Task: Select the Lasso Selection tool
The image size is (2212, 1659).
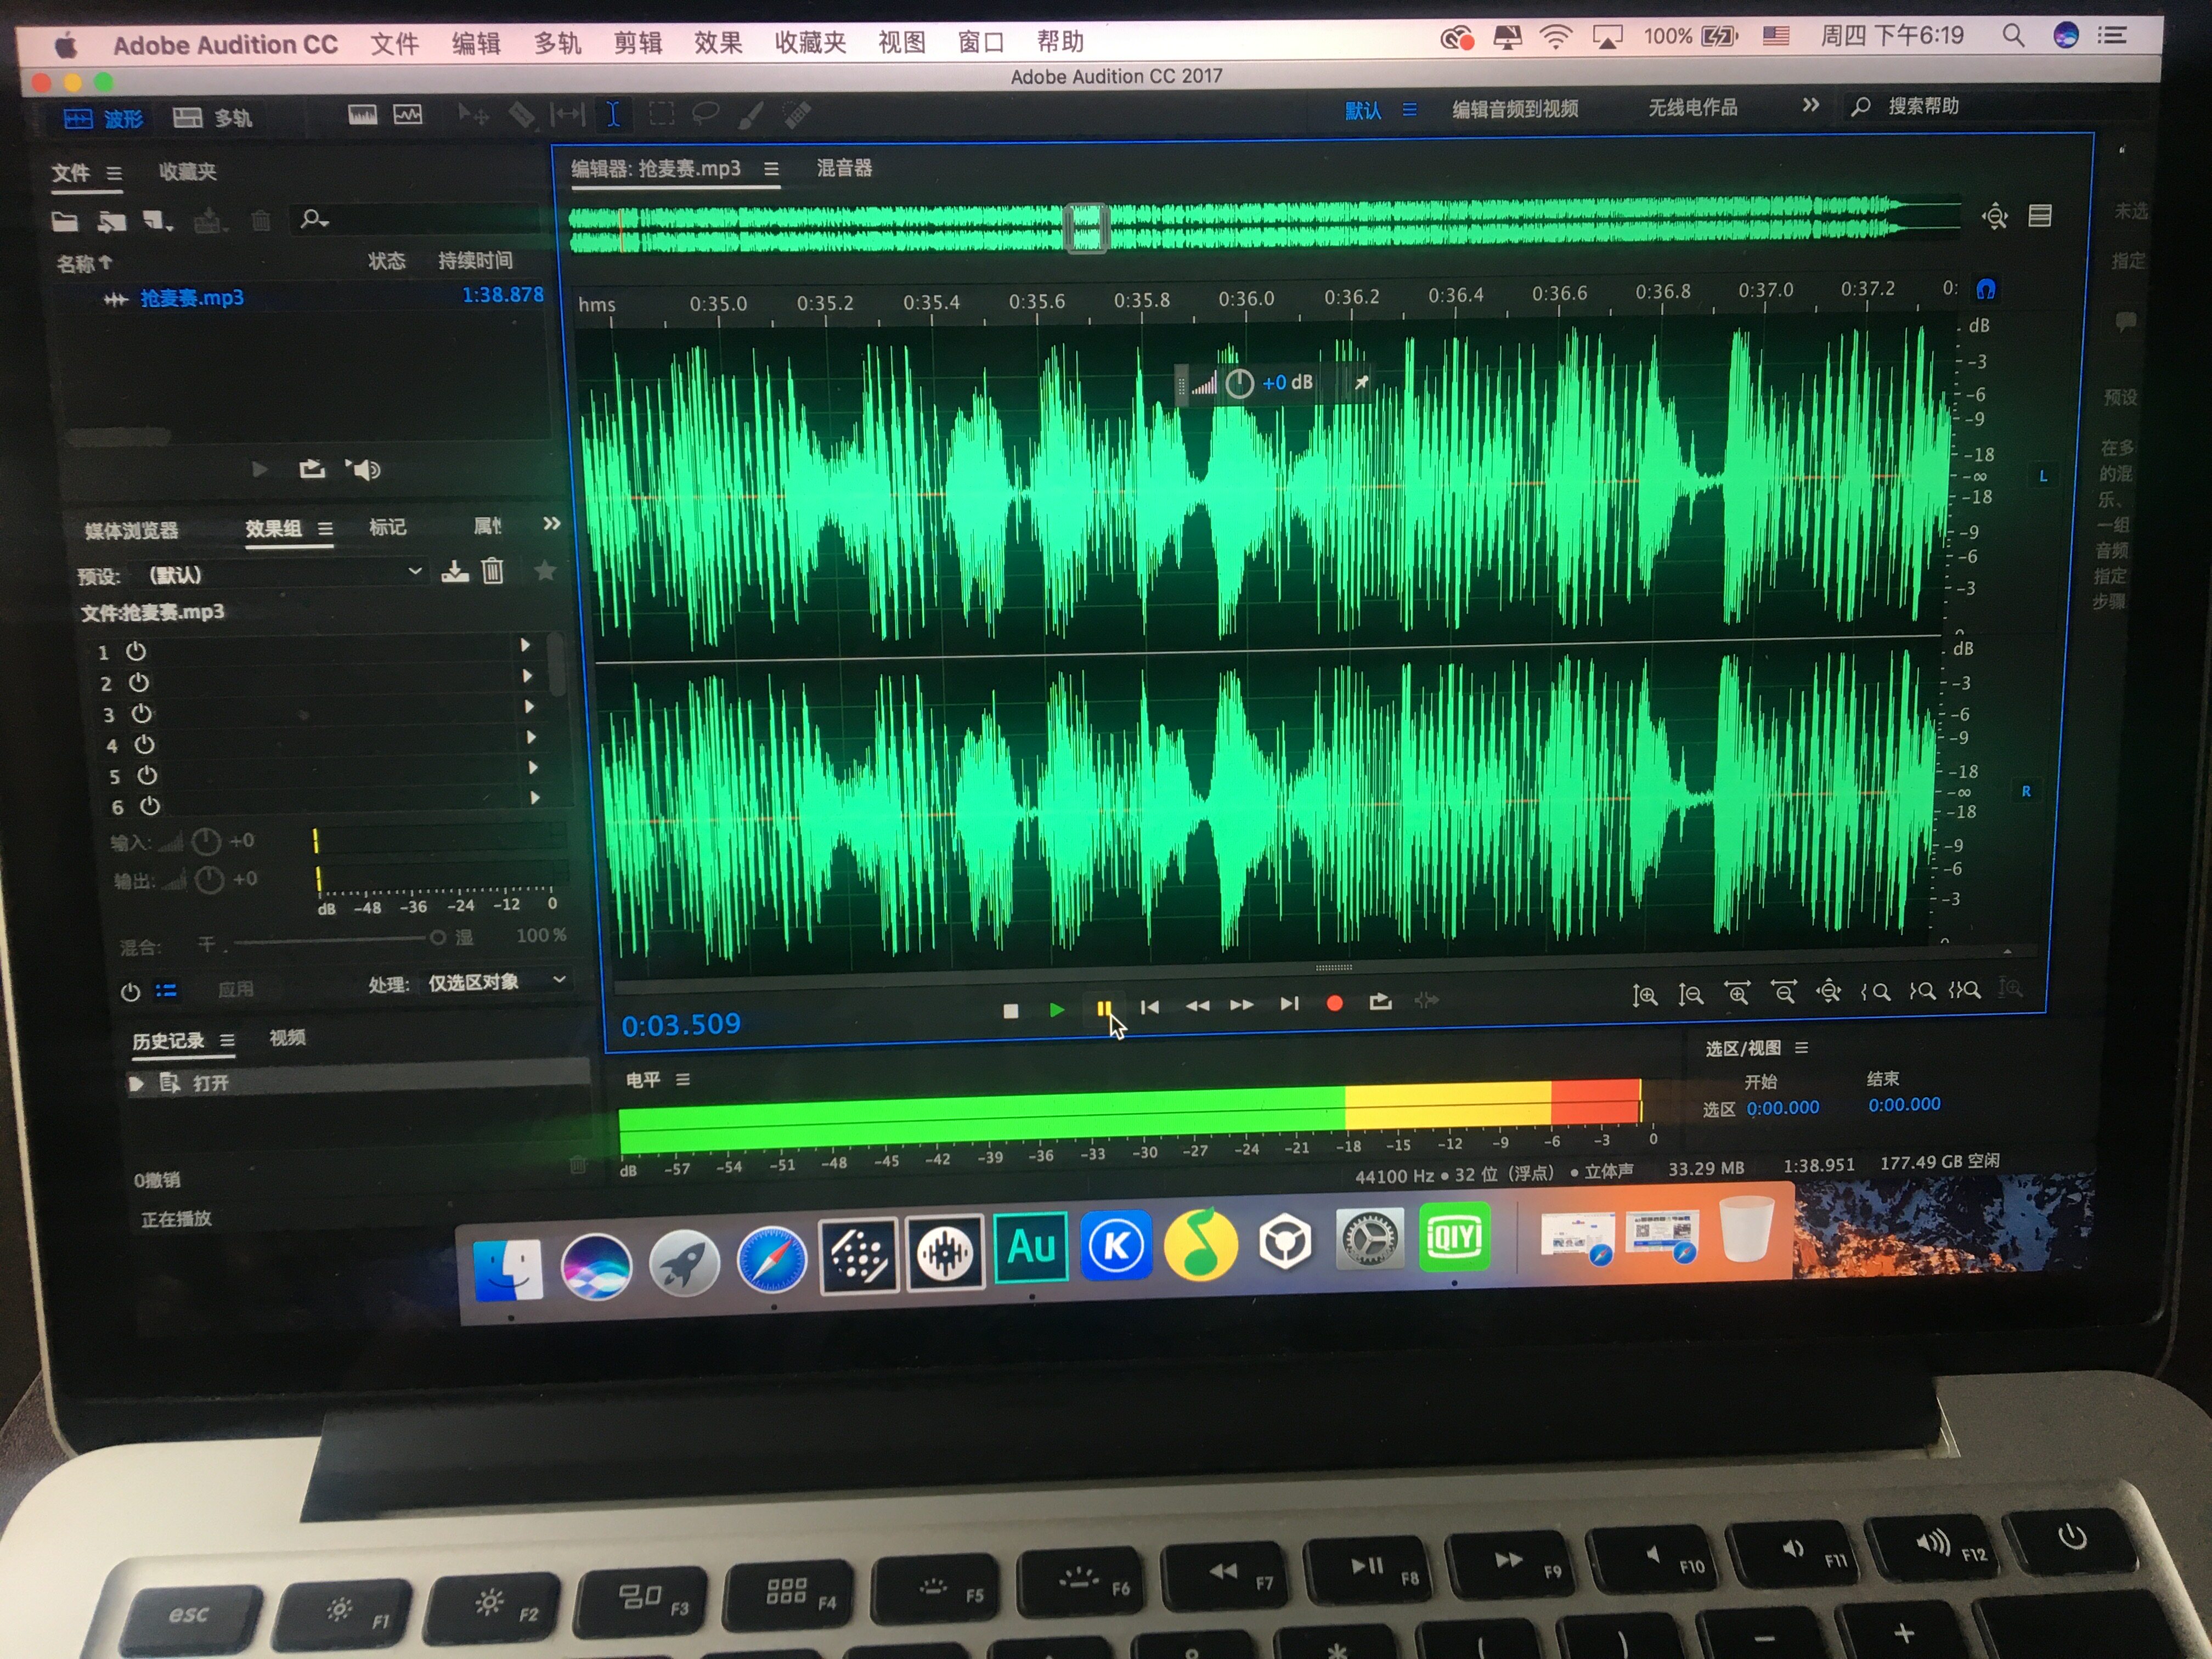Action: tap(706, 114)
